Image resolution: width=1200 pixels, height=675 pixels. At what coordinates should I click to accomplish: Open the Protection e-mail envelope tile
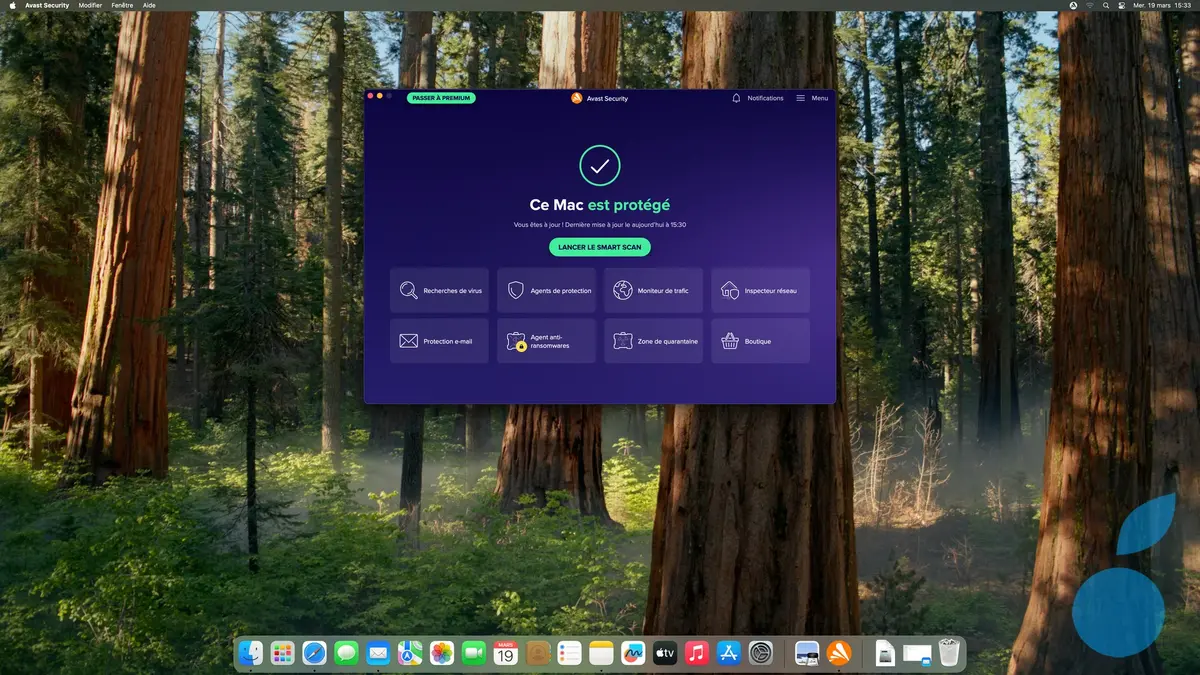point(439,341)
